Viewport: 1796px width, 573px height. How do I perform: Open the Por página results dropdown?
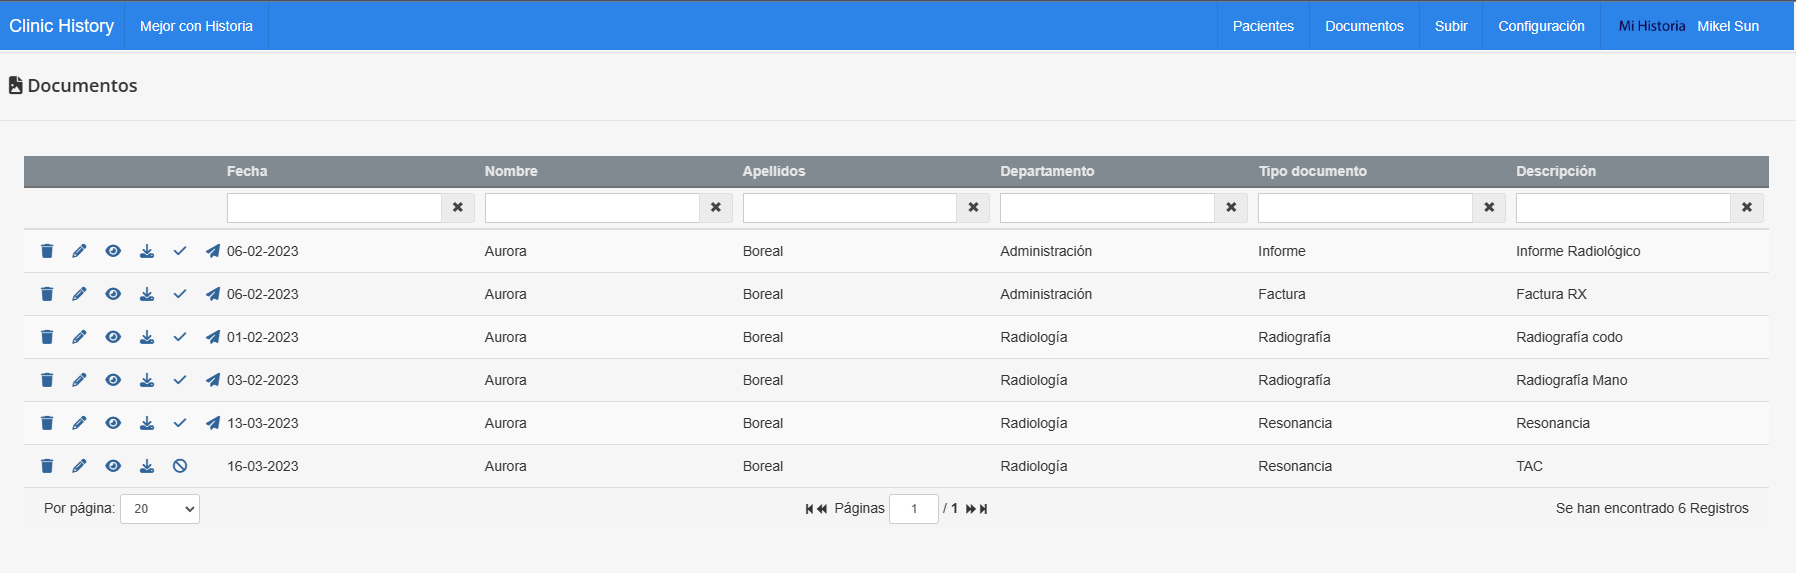tap(160, 509)
